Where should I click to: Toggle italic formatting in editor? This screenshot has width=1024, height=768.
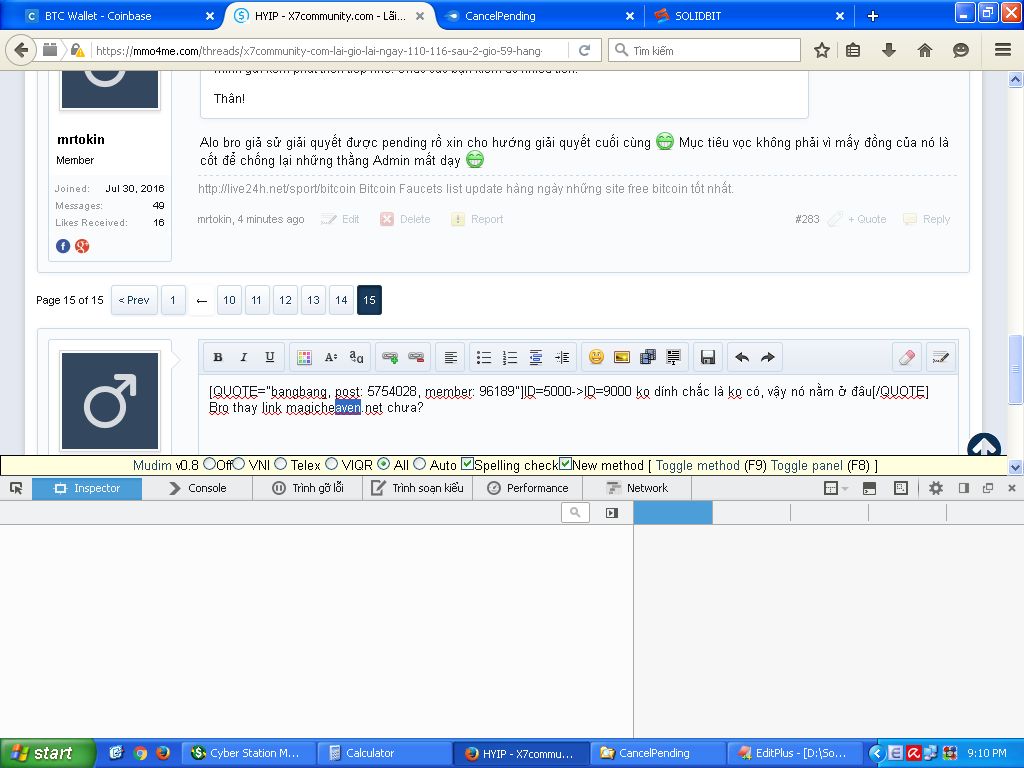click(x=244, y=357)
